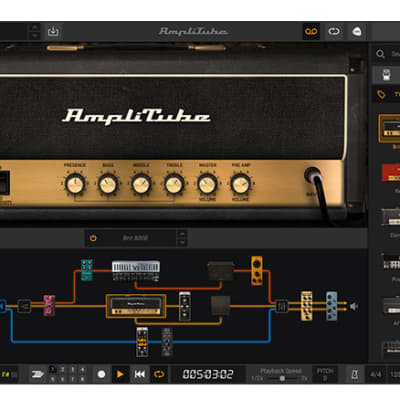400x400 pixels.
Task: Select the previous amp model with the down arrow
Action: click(182, 242)
